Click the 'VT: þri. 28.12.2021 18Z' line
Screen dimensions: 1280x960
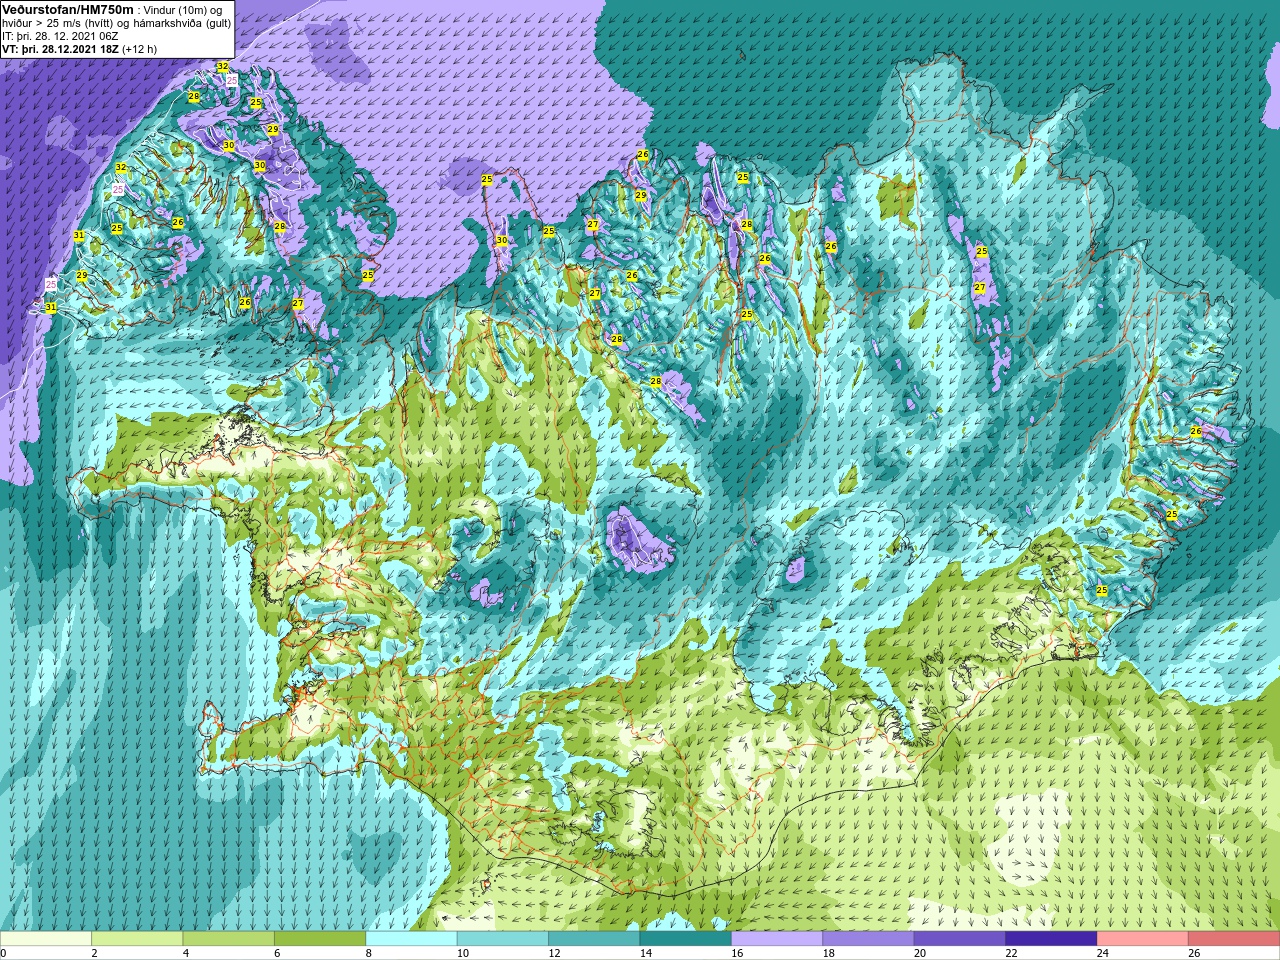coord(60,48)
